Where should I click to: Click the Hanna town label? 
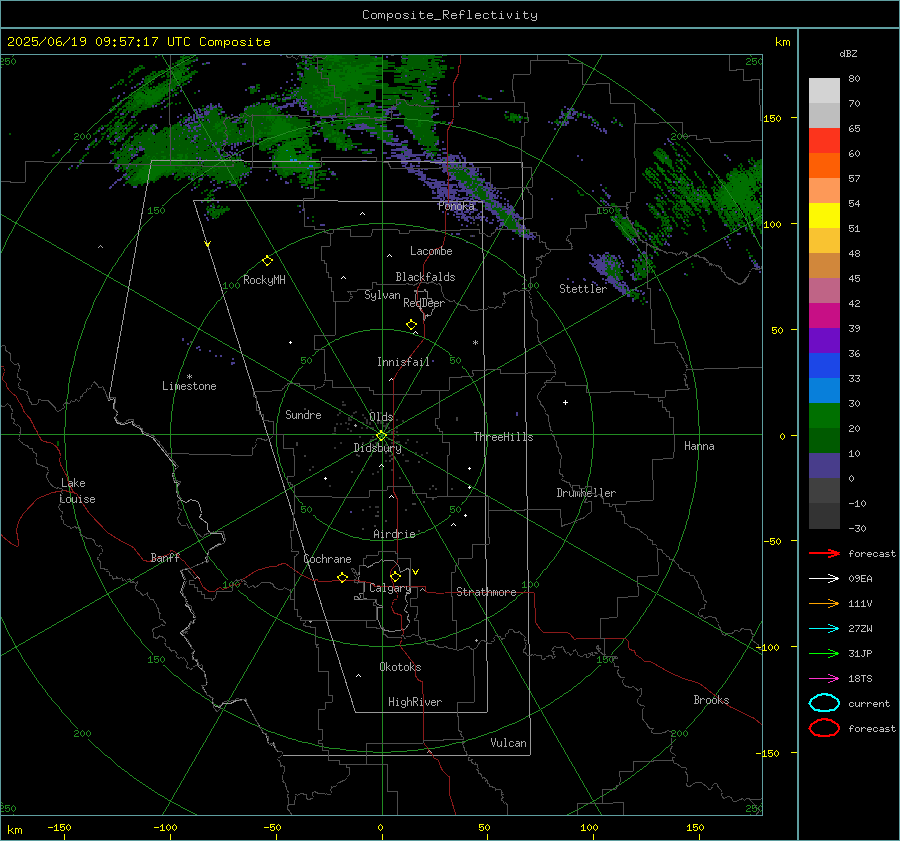699,446
